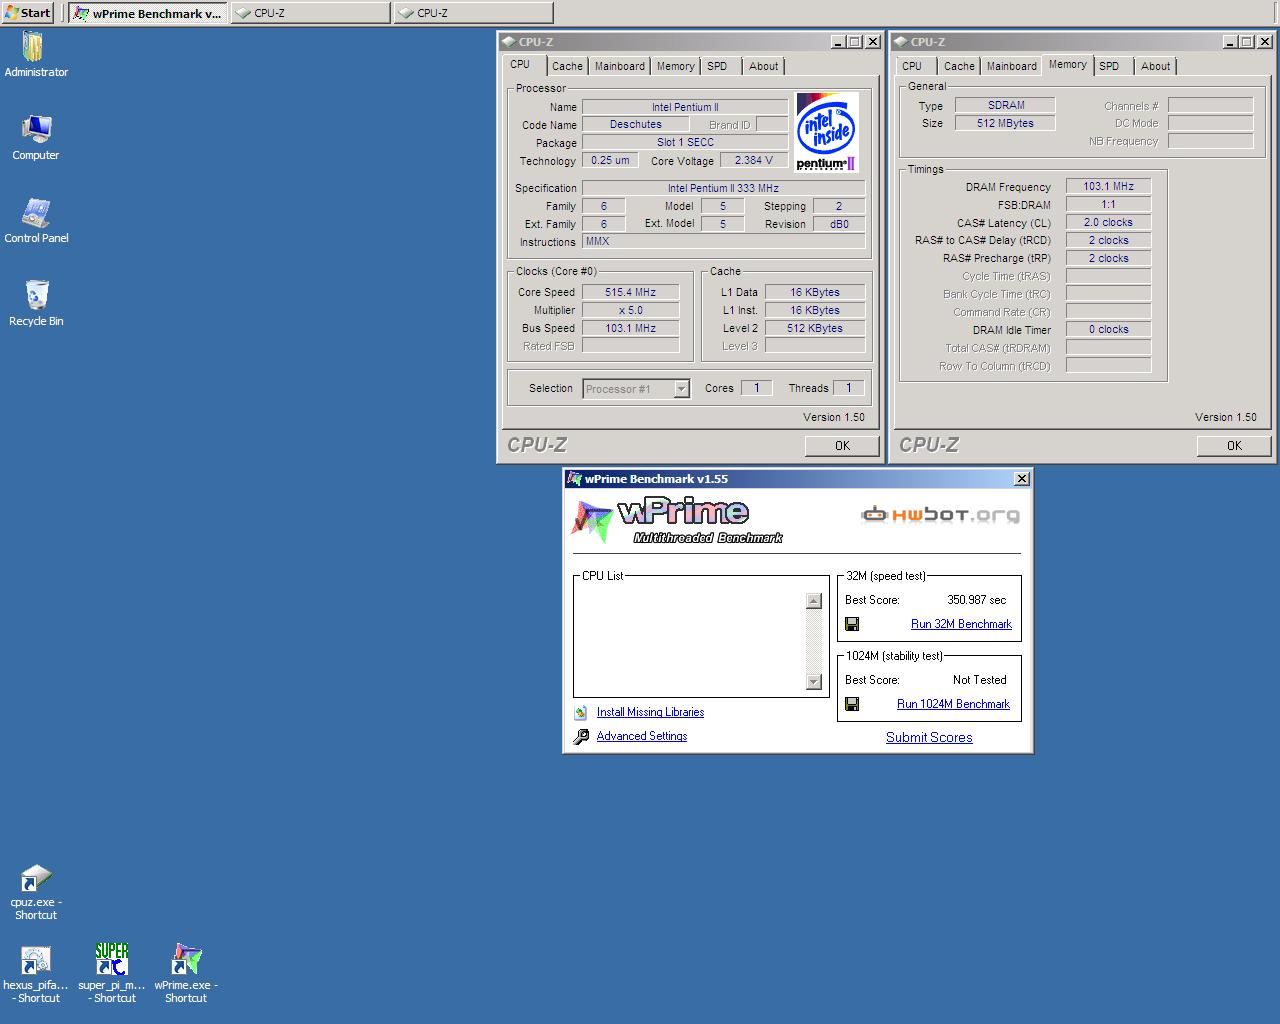Click the Multiplier x 5.0 value

tap(630, 310)
